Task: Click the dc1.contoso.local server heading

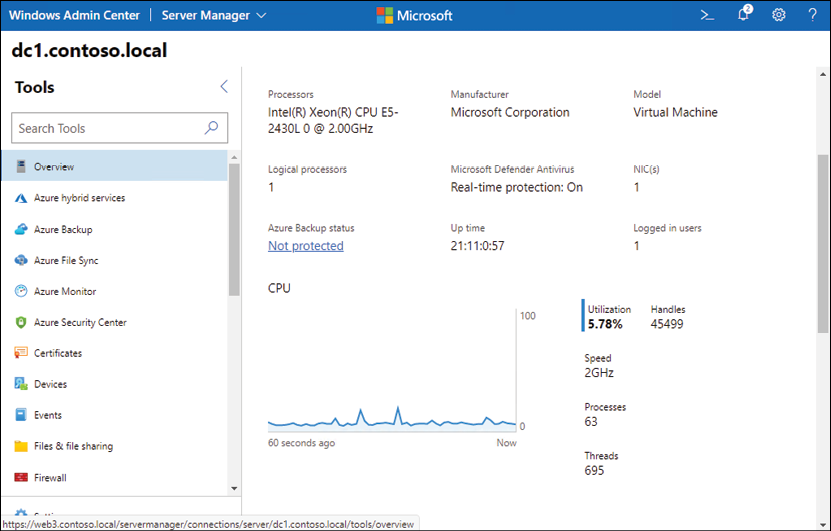Action: point(89,50)
